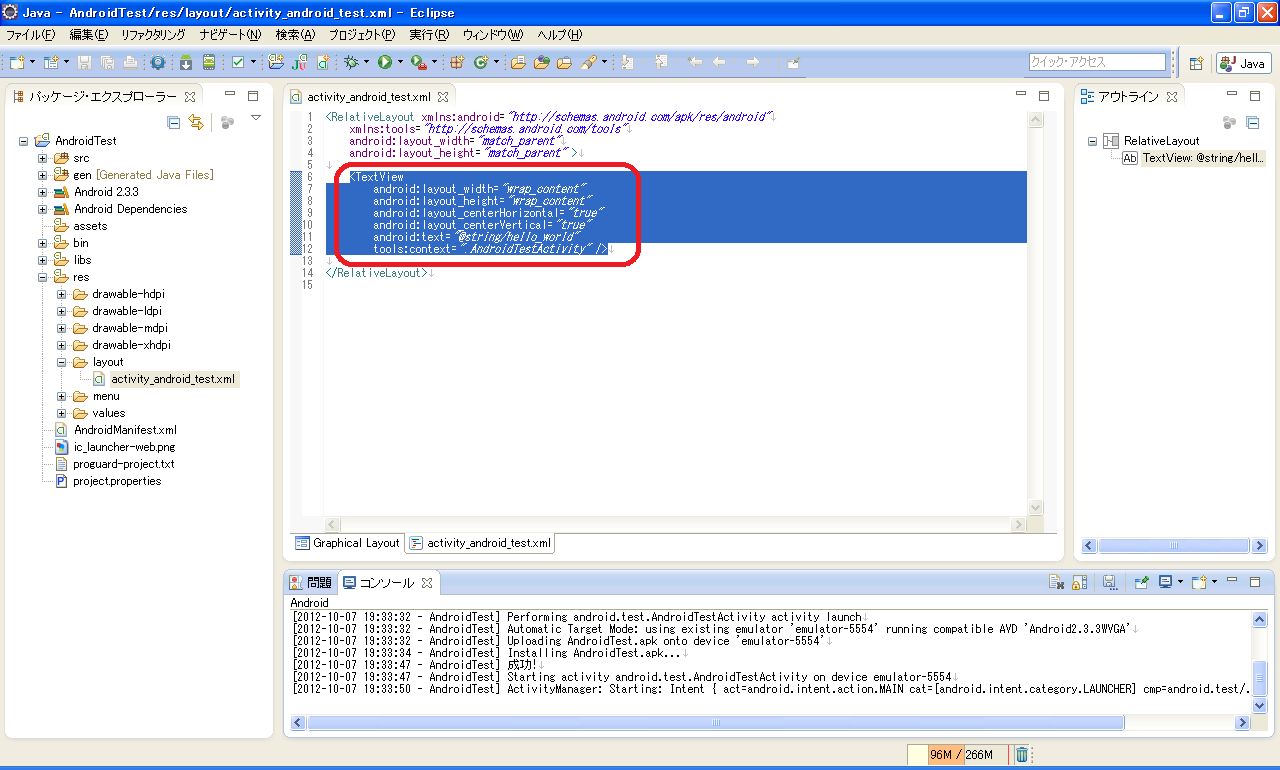Select the Java perspective button

[1244, 63]
